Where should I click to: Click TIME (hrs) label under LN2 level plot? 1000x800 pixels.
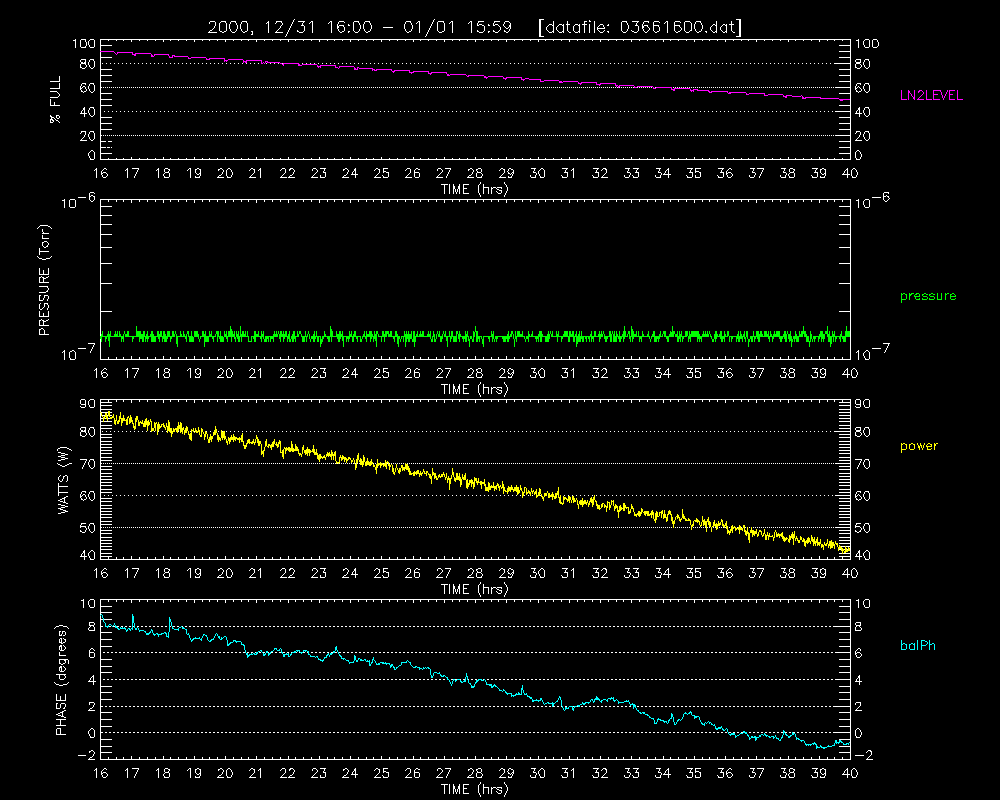tap(474, 189)
